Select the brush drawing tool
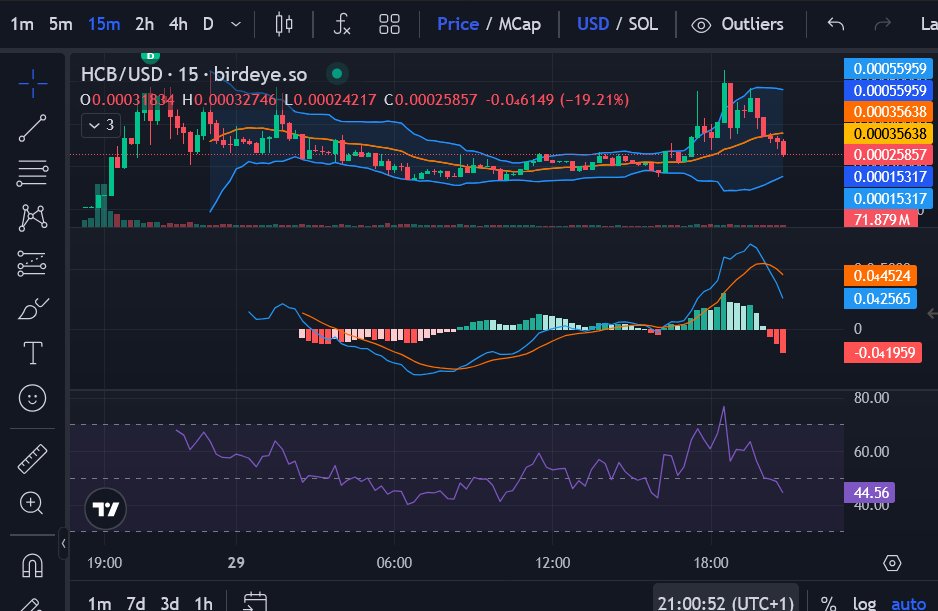This screenshot has width=938, height=611. pos(32,309)
